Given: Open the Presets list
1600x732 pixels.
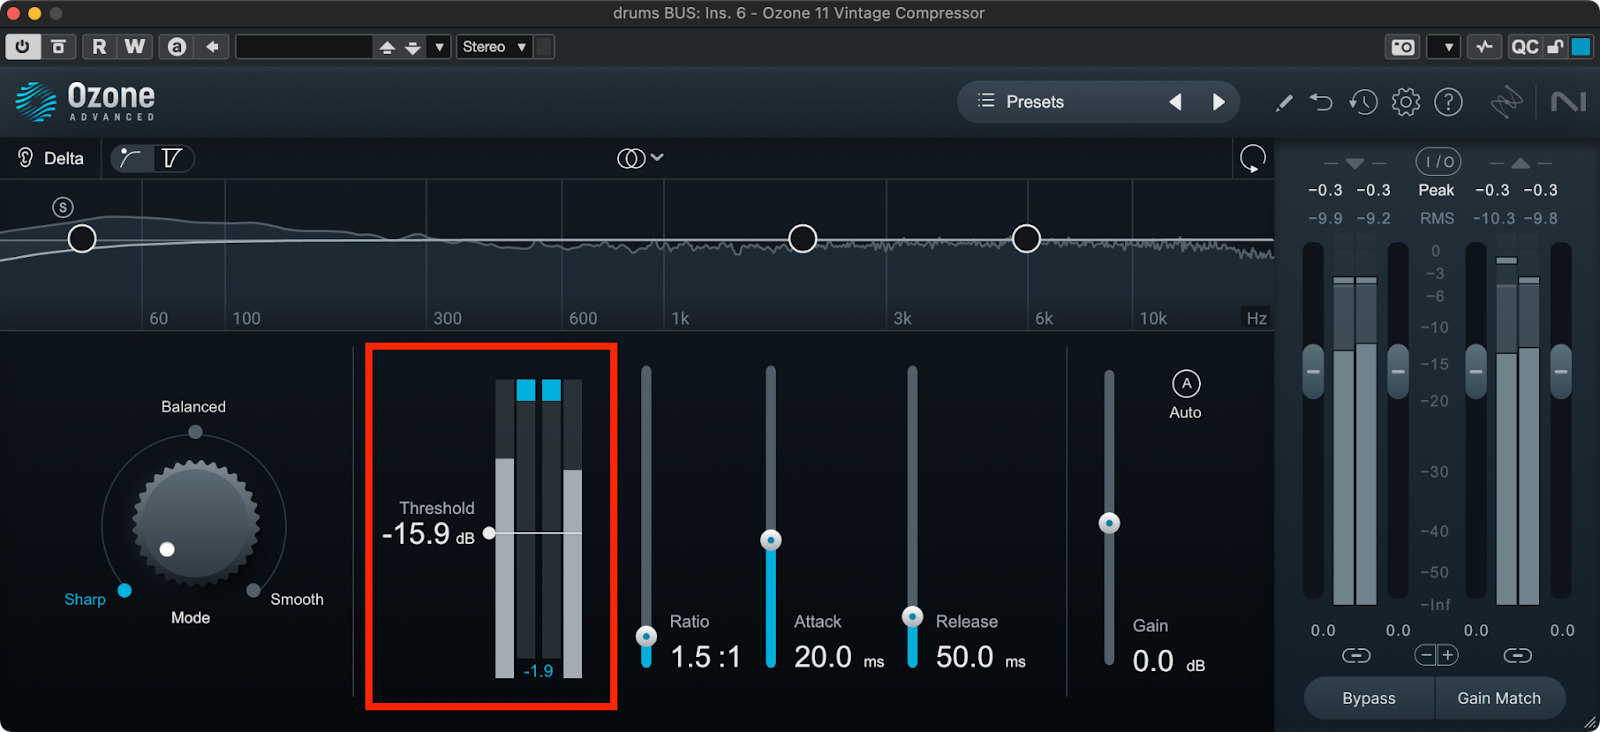Looking at the screenshot, I should coord(1021,102).
